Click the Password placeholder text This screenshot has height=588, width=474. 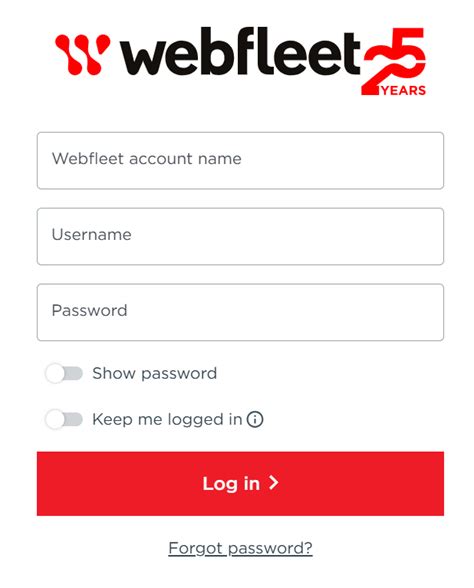point(90,310)
